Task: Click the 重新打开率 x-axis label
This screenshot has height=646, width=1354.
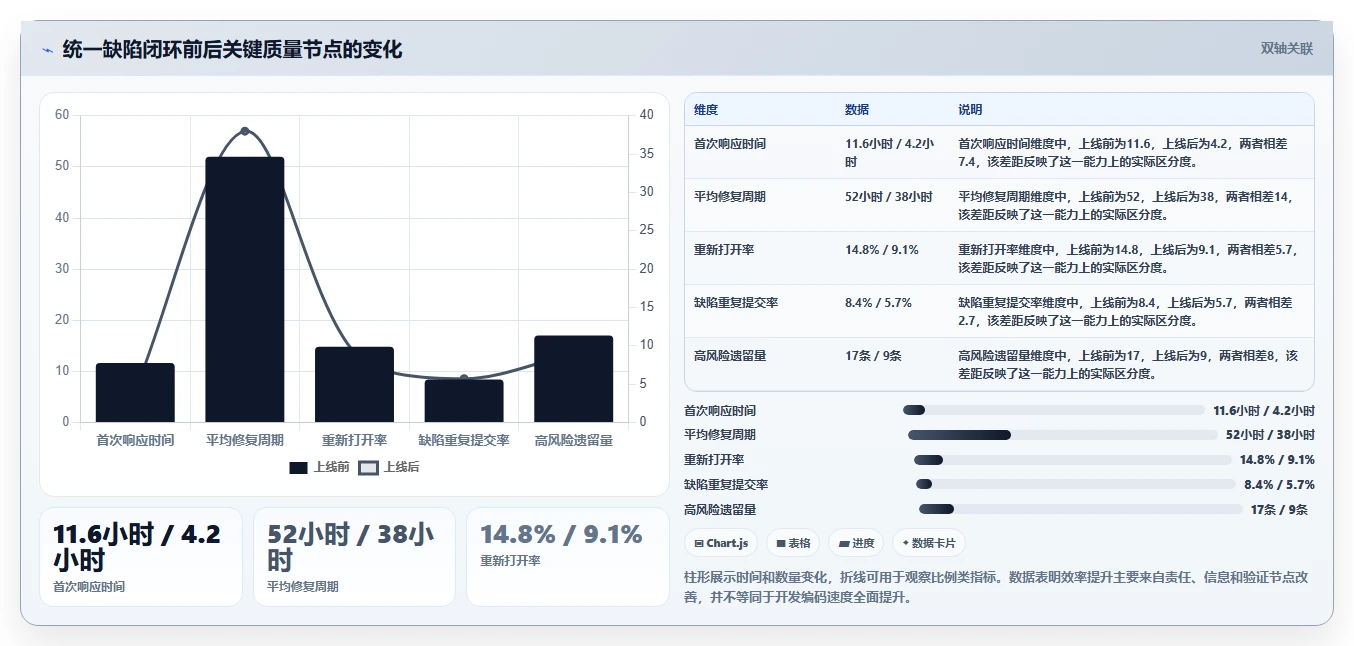Action: pyautogui.click(x=354, y=440)
